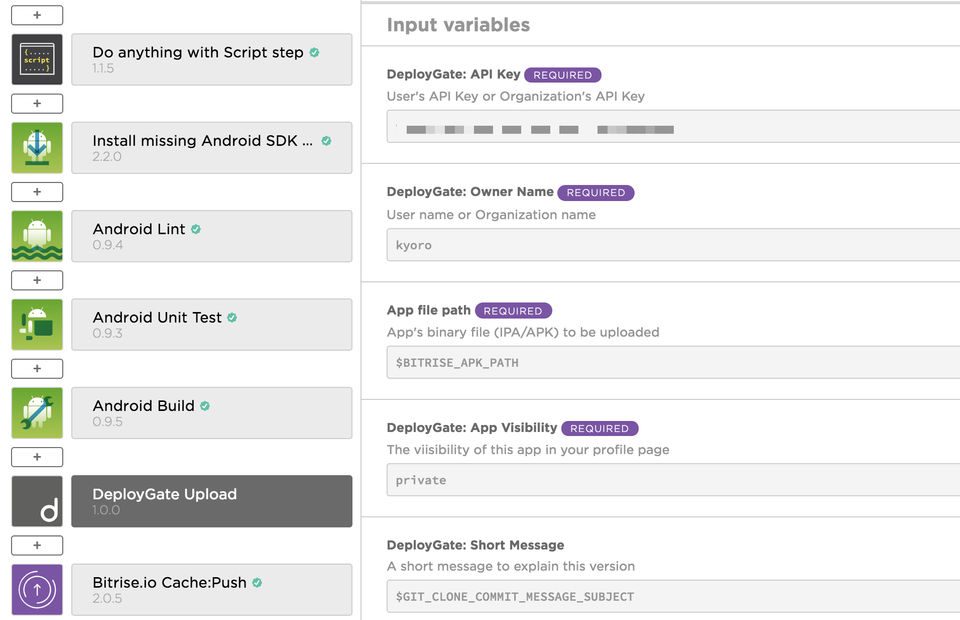The image size is (960, 620).
Task: Select the Android Build workflow step
Action: pyautogui.click(x=212, y=413)
